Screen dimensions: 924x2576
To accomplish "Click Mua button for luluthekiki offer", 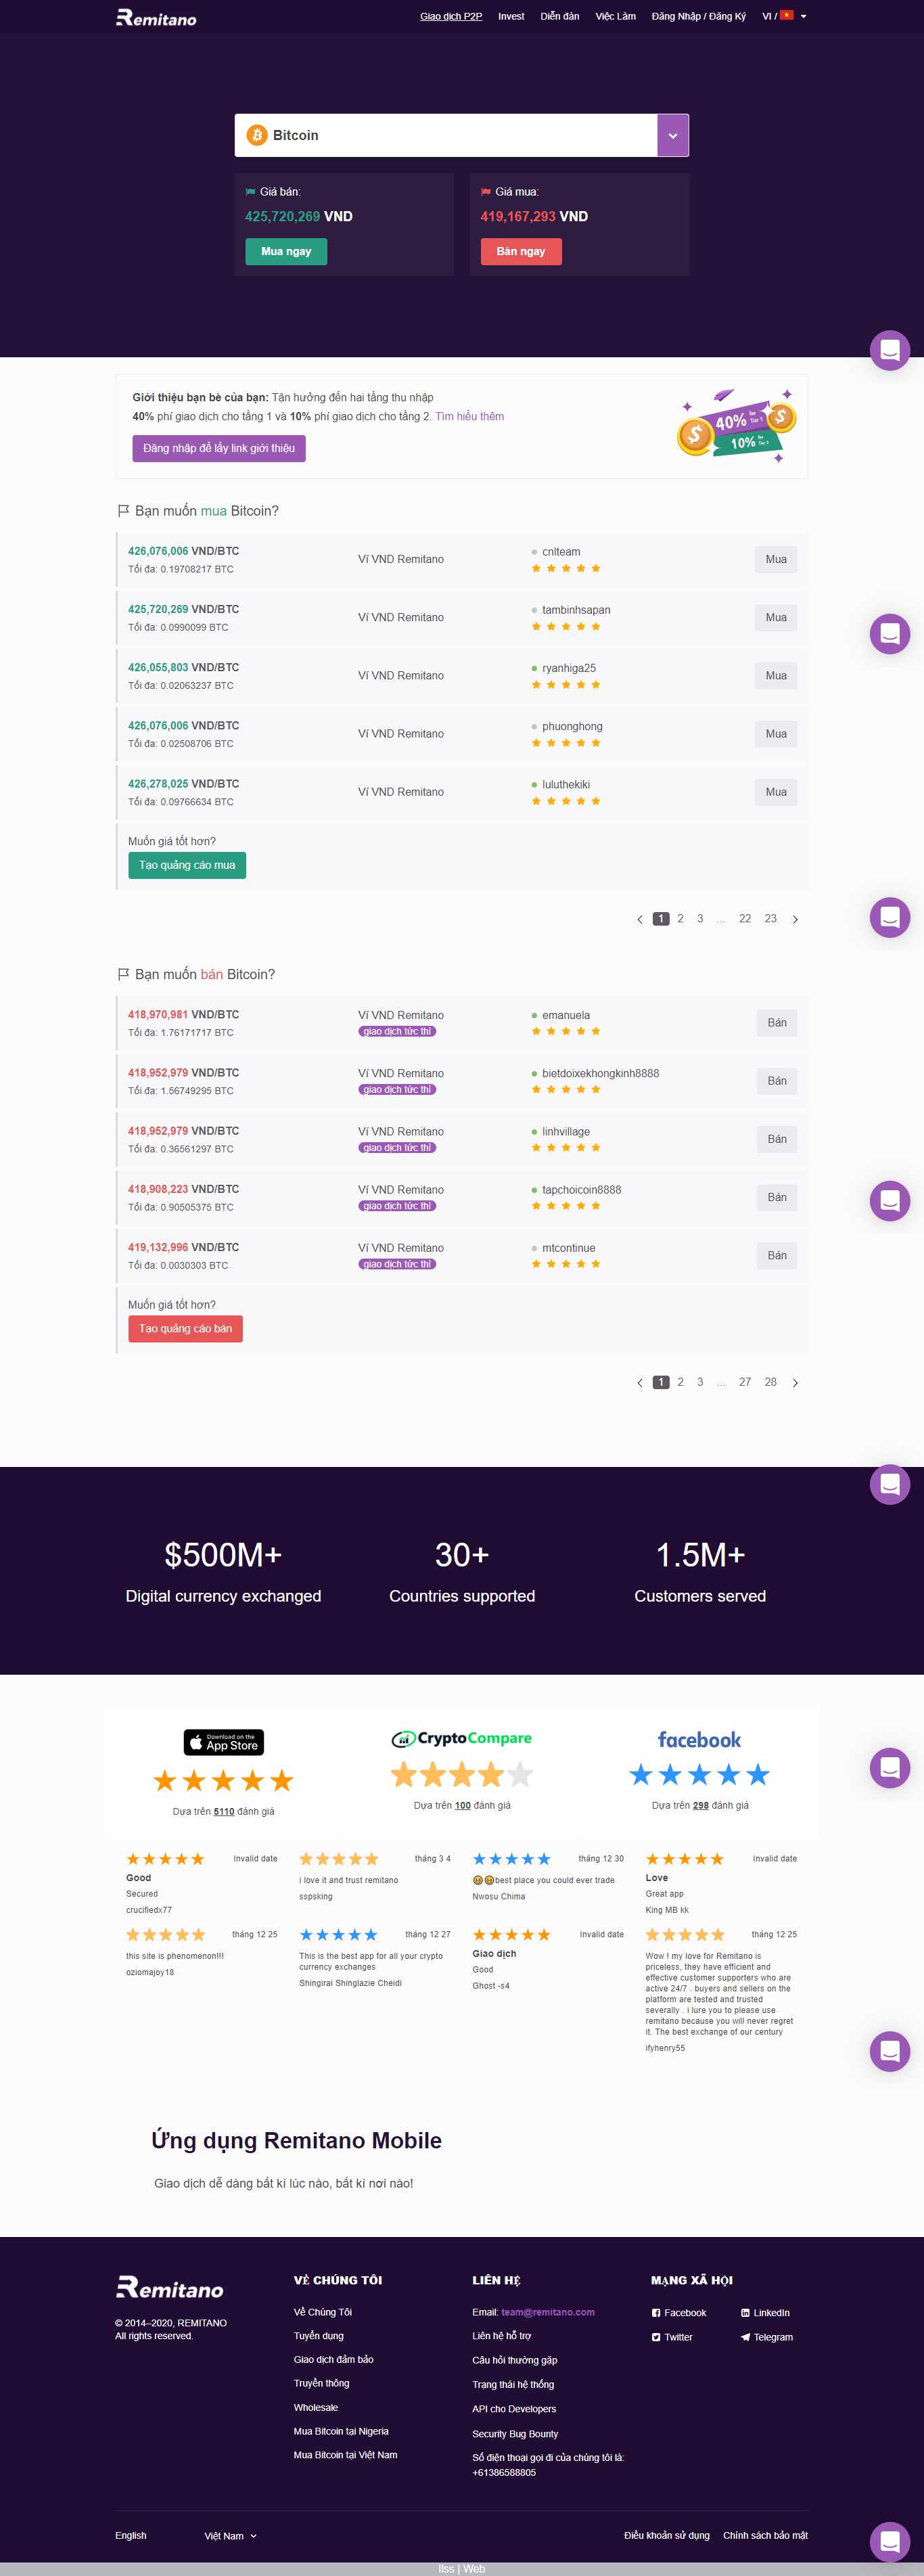I will [x=776, y=791].
